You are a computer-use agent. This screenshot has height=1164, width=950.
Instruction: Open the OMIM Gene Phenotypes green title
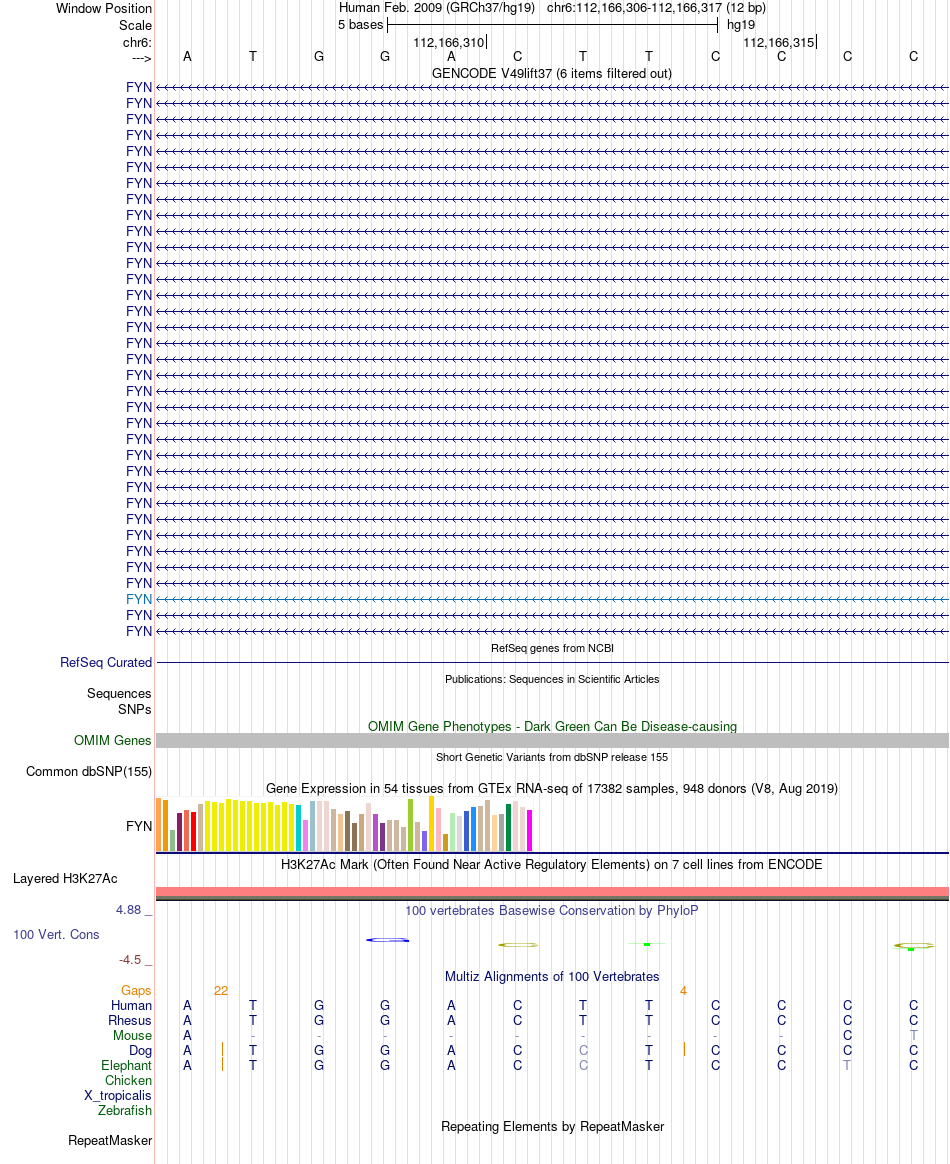click(552, 726)
